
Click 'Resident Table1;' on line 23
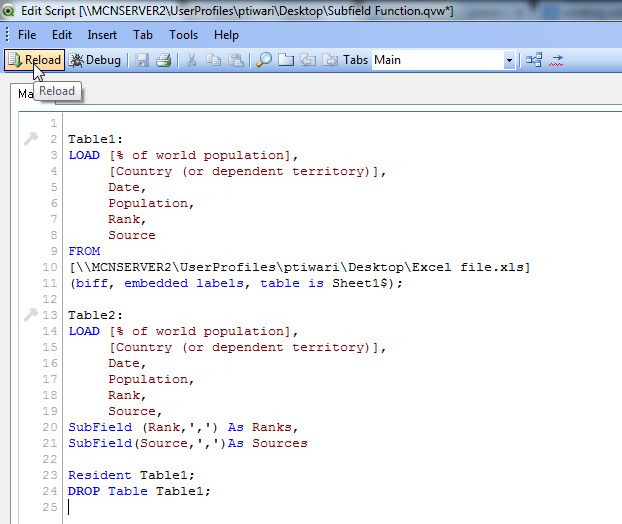coord(131,475)
